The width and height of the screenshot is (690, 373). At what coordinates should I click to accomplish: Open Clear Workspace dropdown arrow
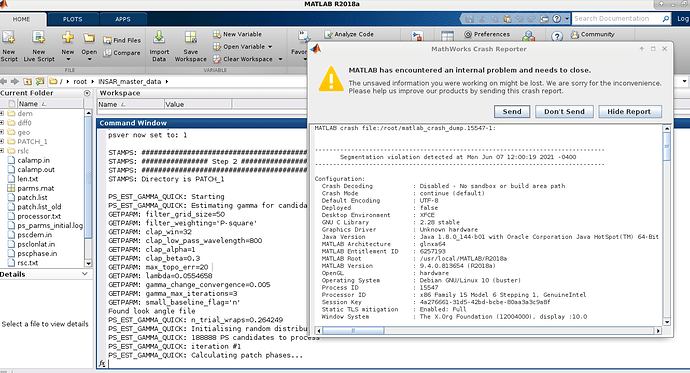click(x=280, y=59)
